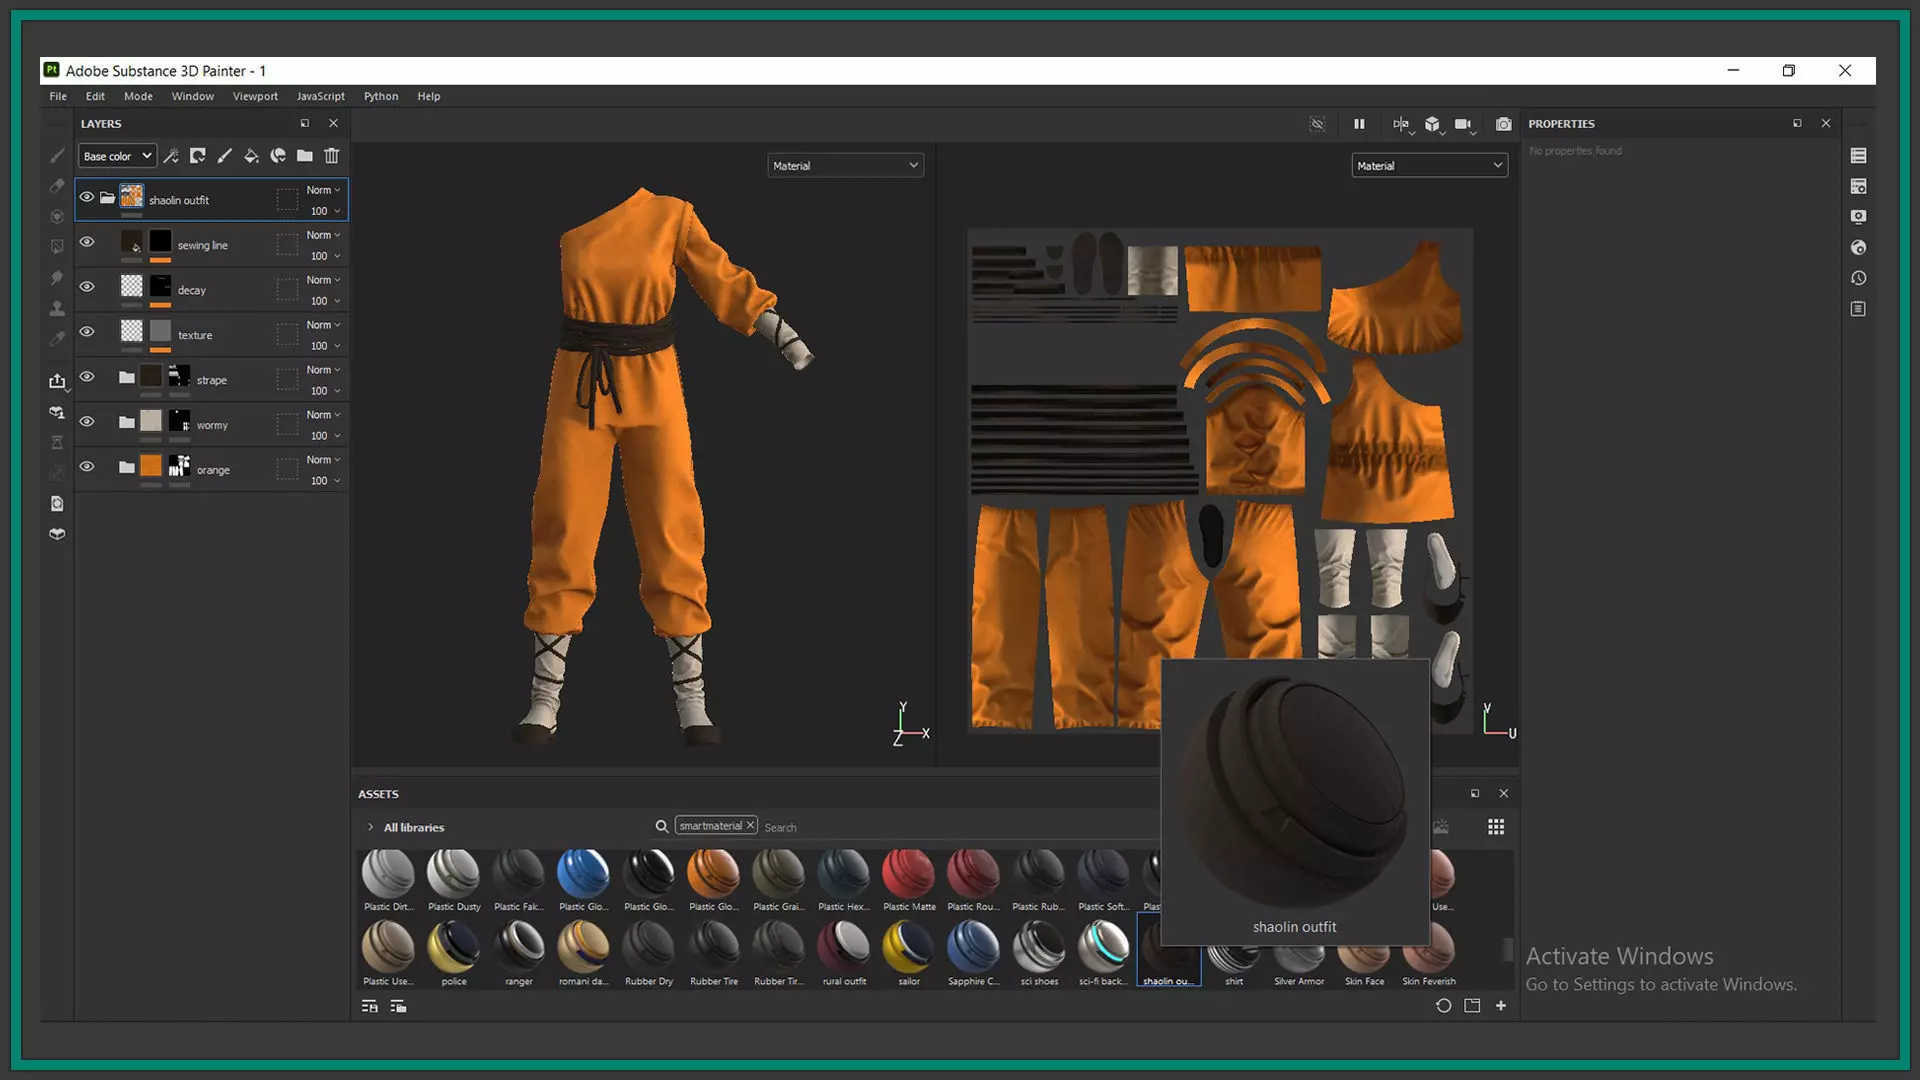Open opacity dropdown for sewing line layer
This screenshot has width=1920, height=1080.
325,256
